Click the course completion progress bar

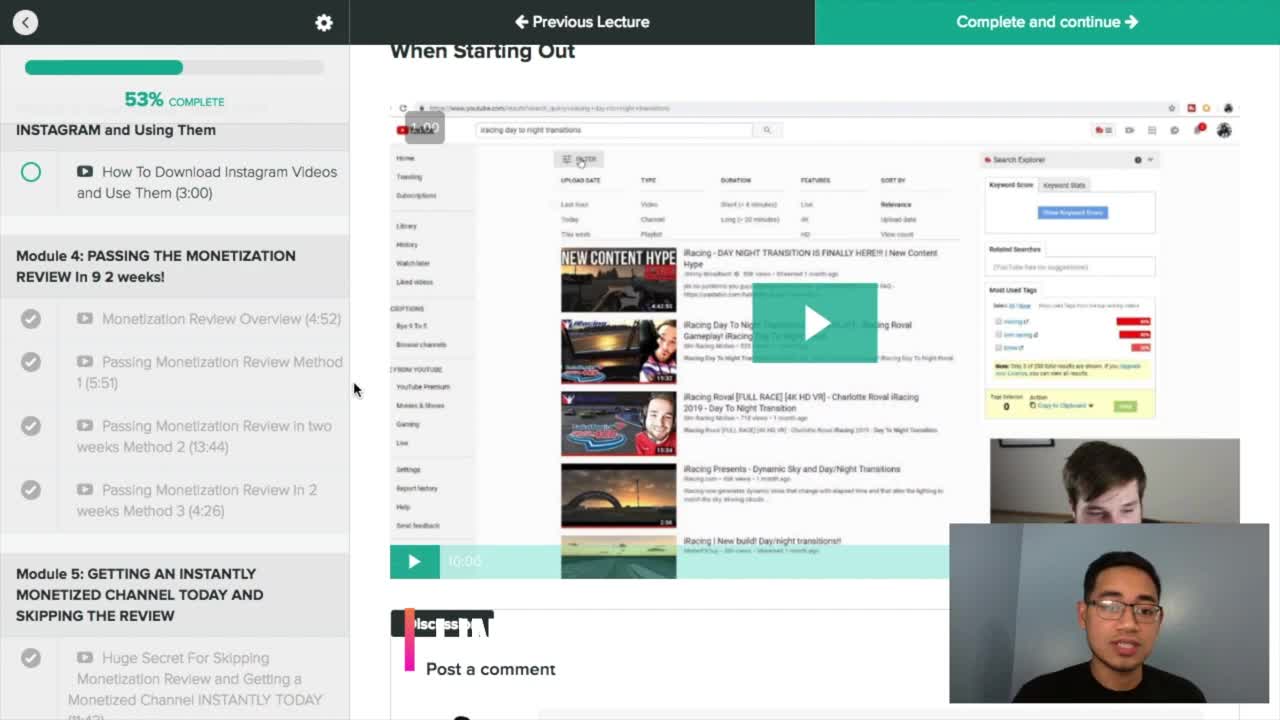click(x=174, y=67)
